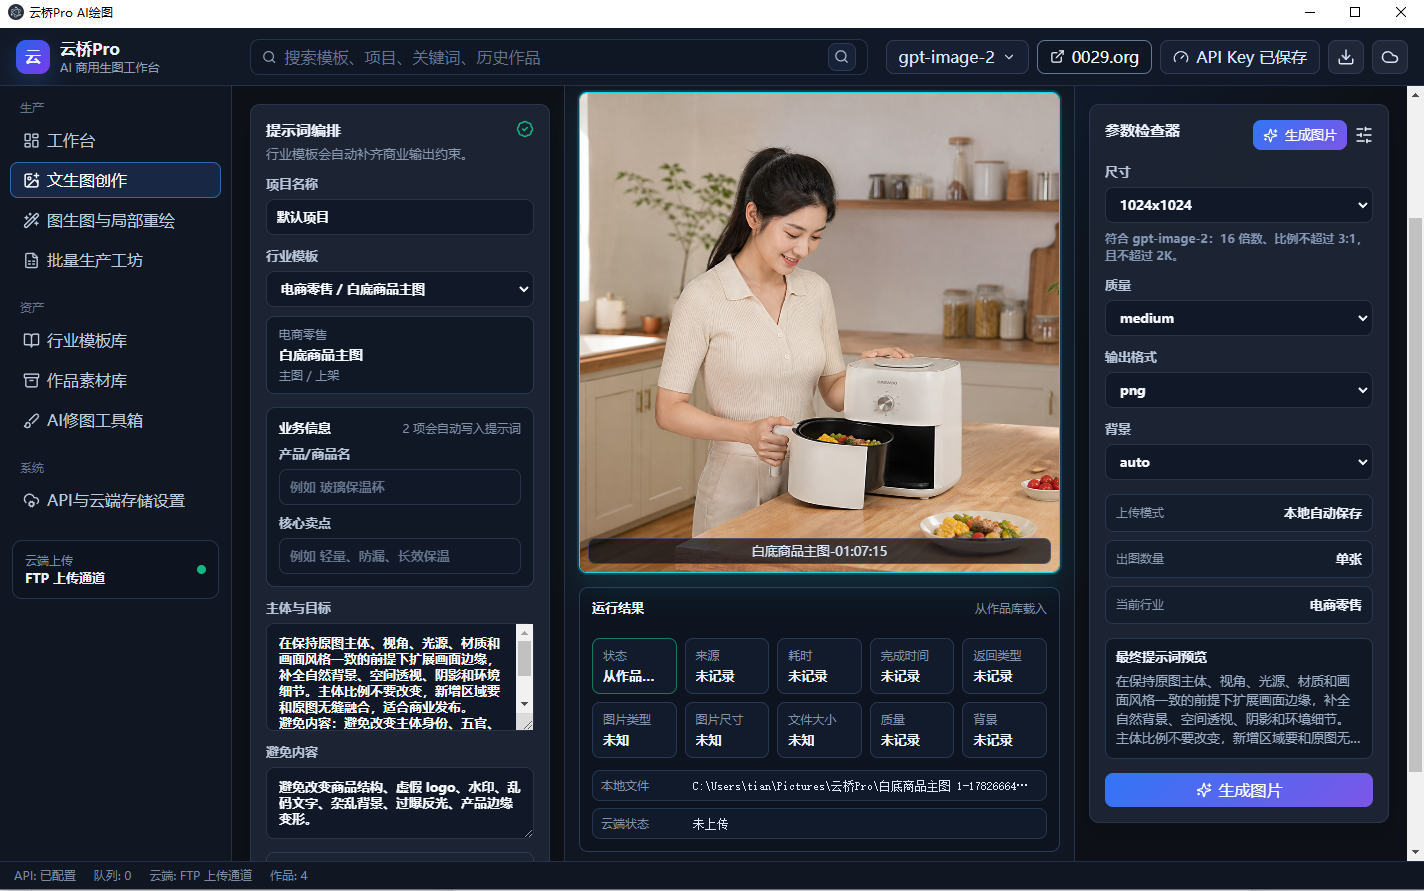Open the parameter sliders settings icon
The image size is (1424, 891).
coord(1364,135)
